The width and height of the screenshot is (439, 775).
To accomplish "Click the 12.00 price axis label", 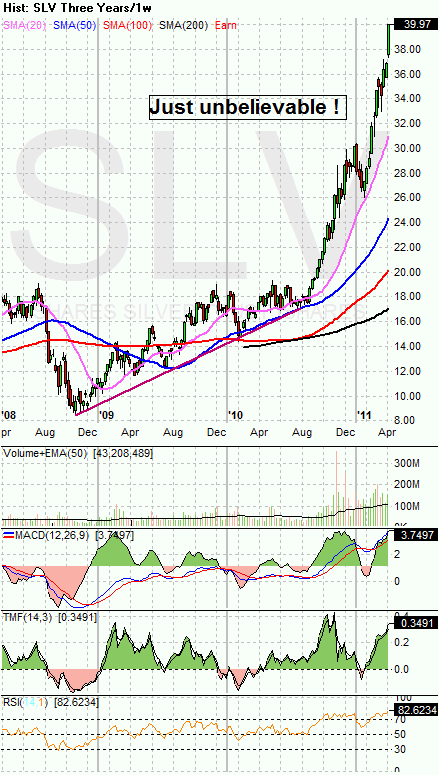I will coord(408,371).
